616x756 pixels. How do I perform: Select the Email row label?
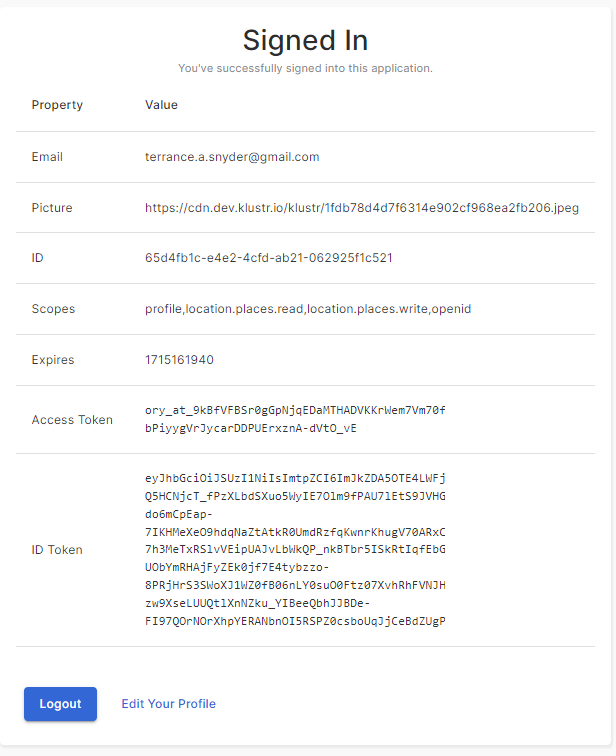tap(47, 157)
